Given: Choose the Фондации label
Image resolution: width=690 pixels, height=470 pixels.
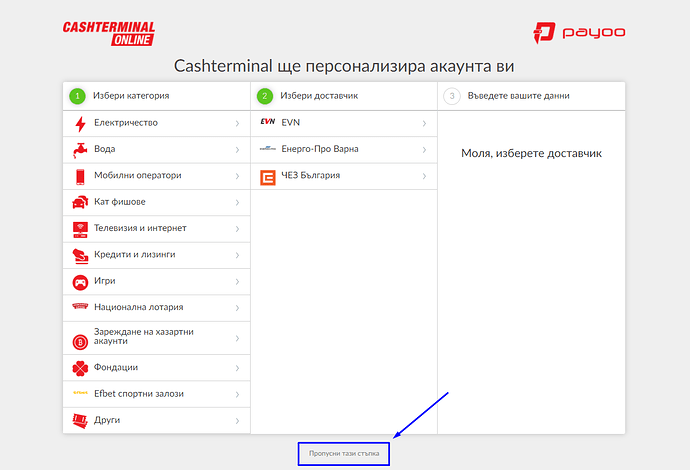Looking at the screenshot, I should (116, 367).
